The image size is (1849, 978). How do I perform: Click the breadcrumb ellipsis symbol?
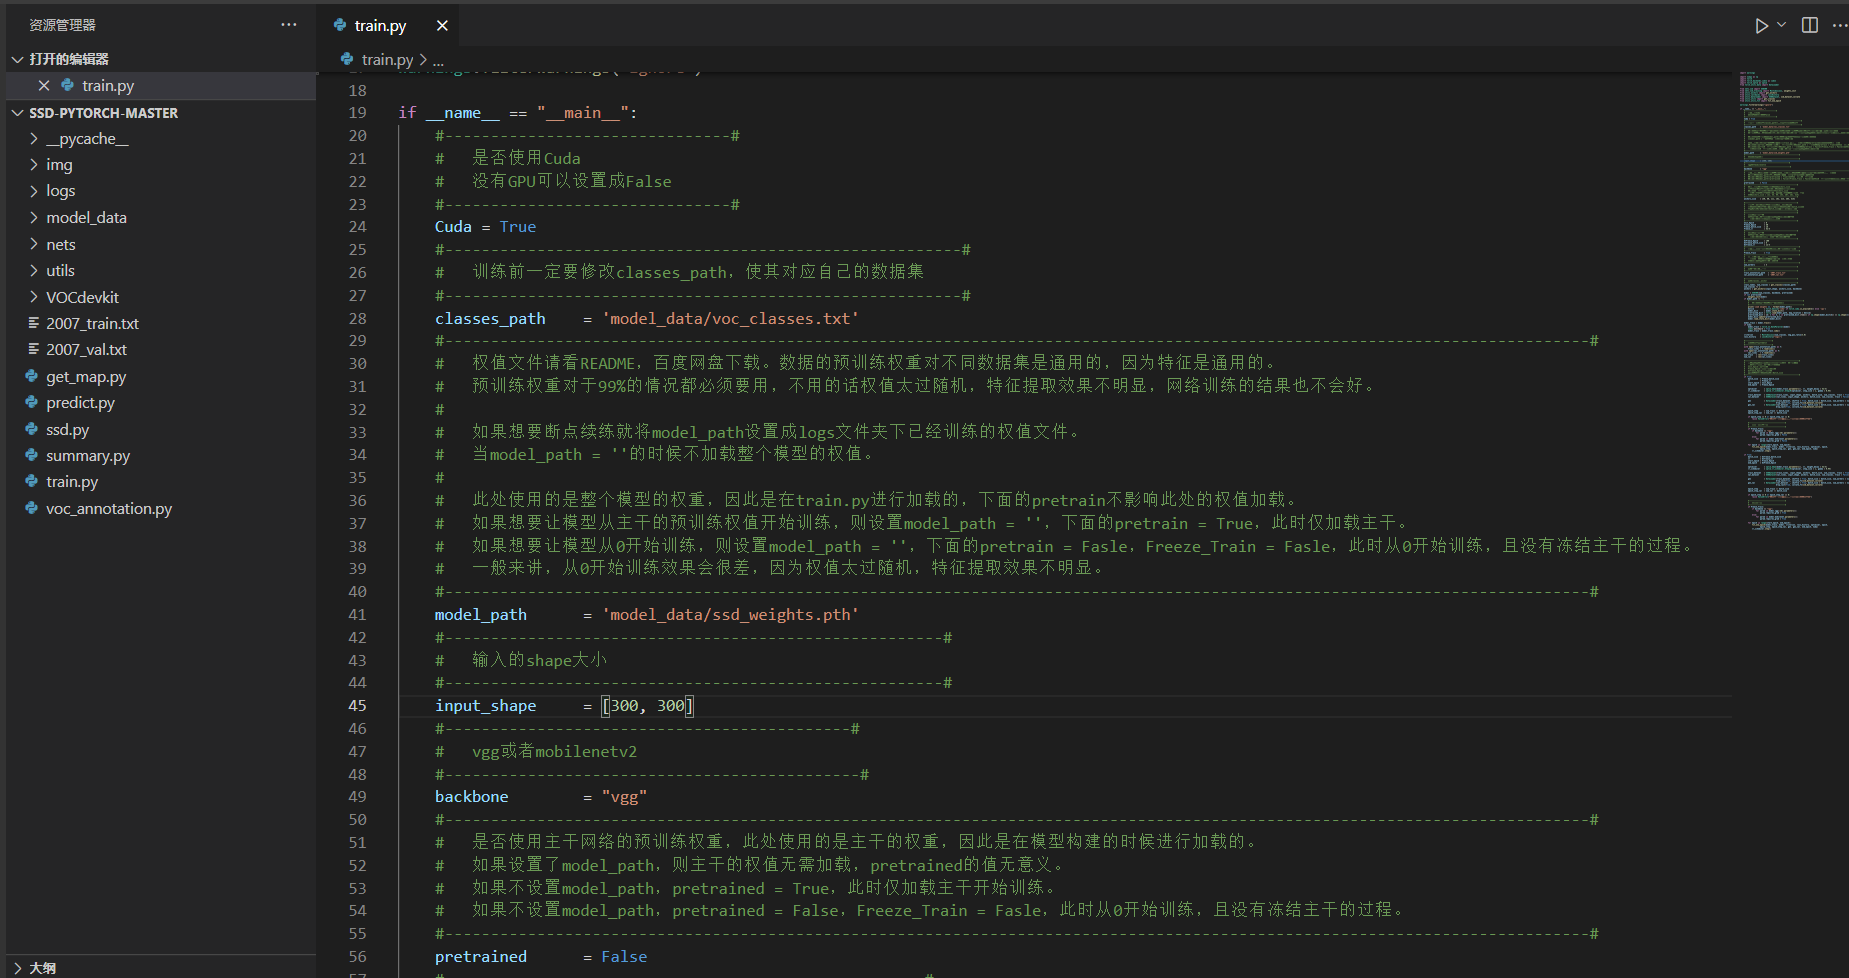pos(438,60)
